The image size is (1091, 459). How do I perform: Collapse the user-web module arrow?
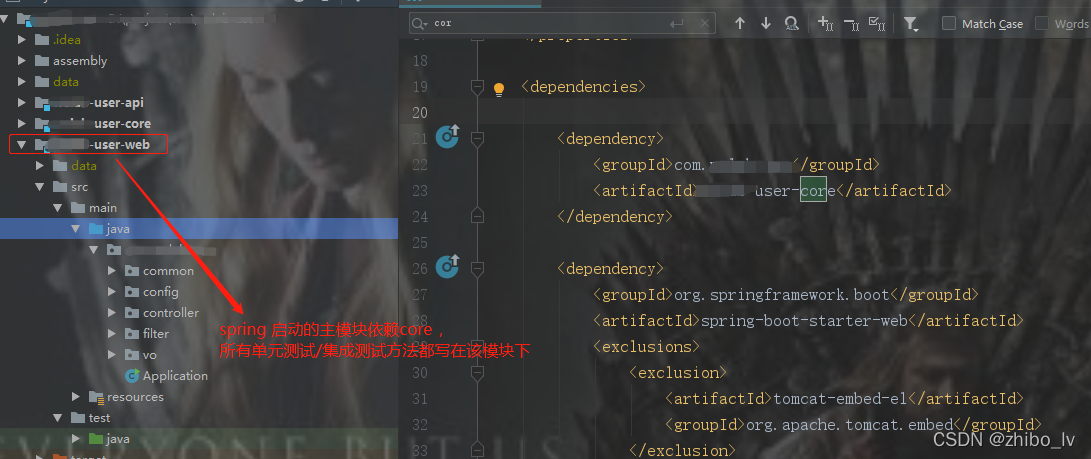22,145
